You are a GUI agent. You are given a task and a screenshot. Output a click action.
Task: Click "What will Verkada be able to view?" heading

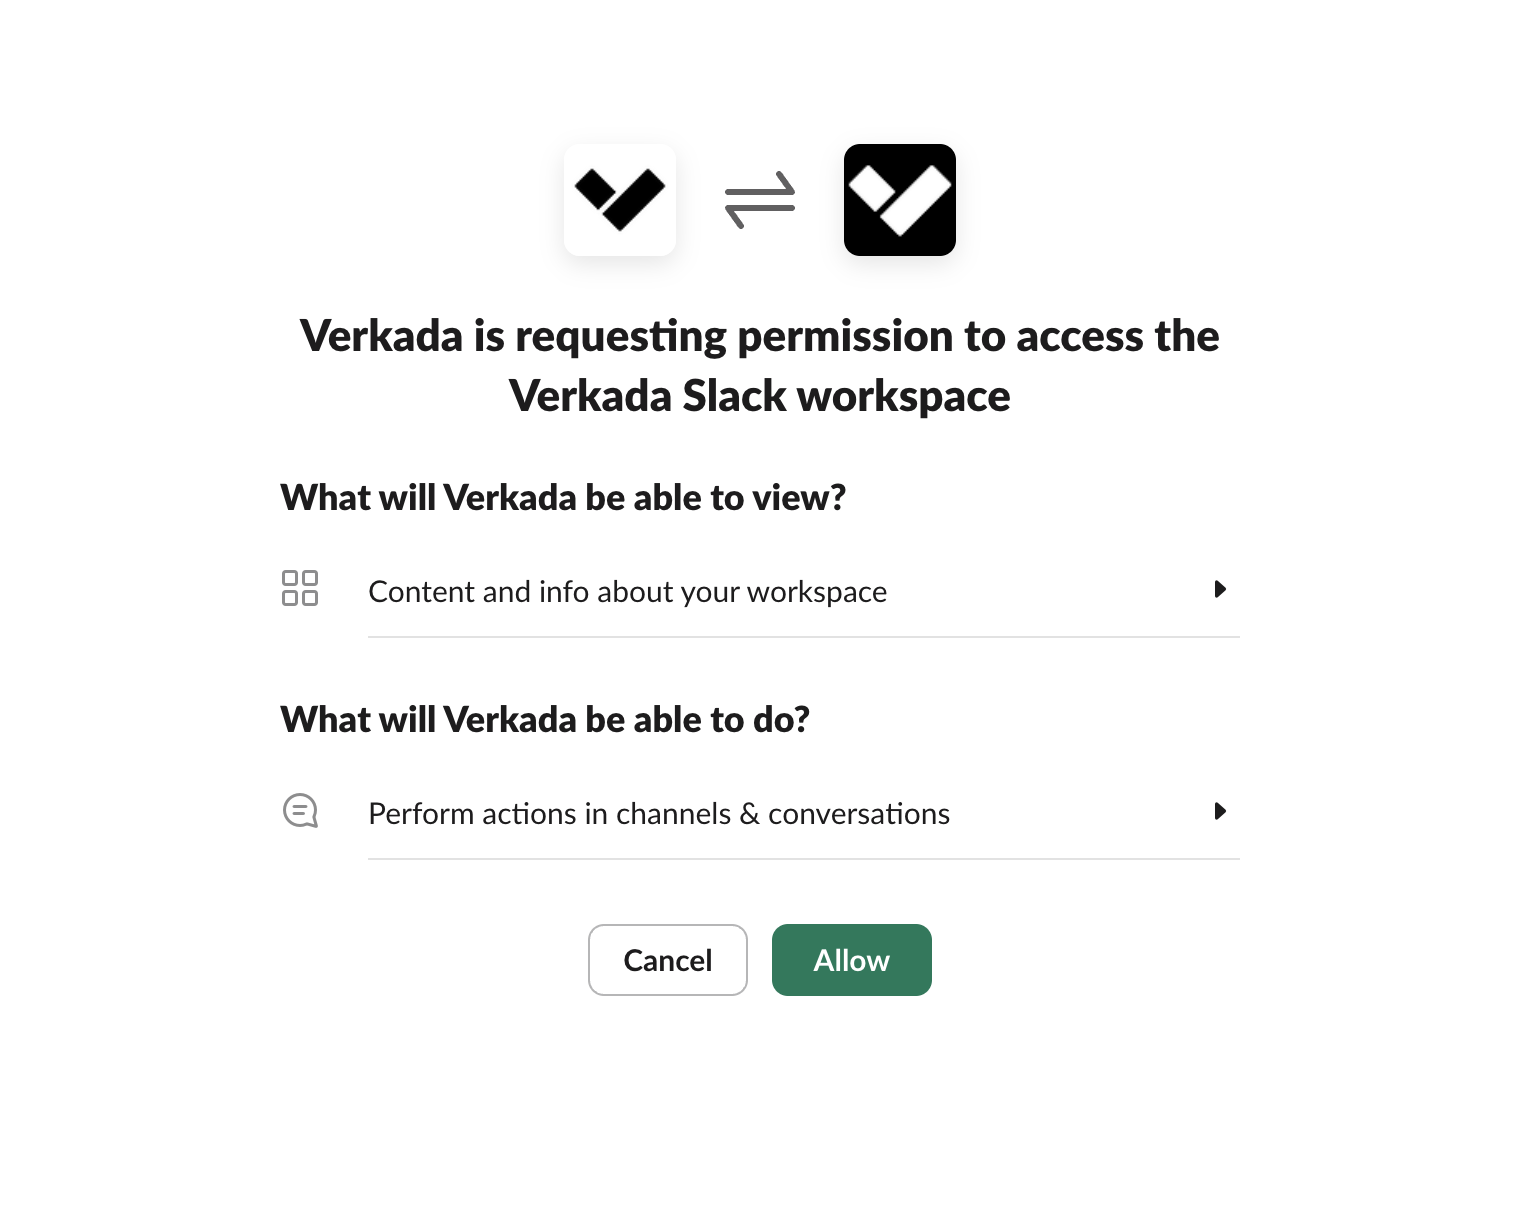pos(563,498)
